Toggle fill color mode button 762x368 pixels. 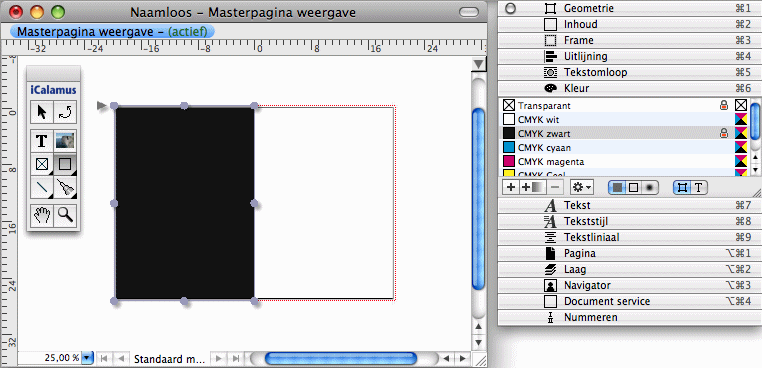click(617, 187)
